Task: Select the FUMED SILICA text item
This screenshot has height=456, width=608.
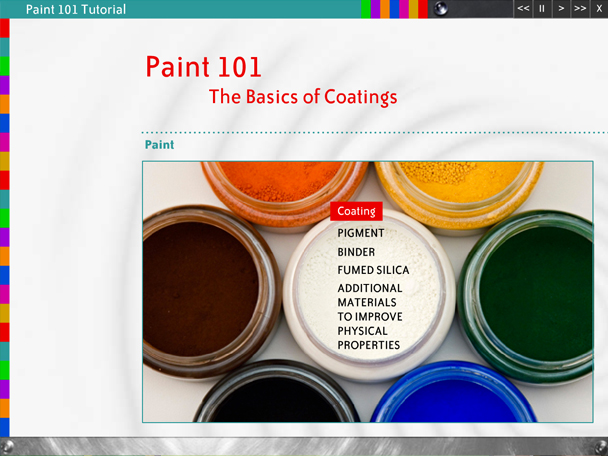Action: (373, 270)
